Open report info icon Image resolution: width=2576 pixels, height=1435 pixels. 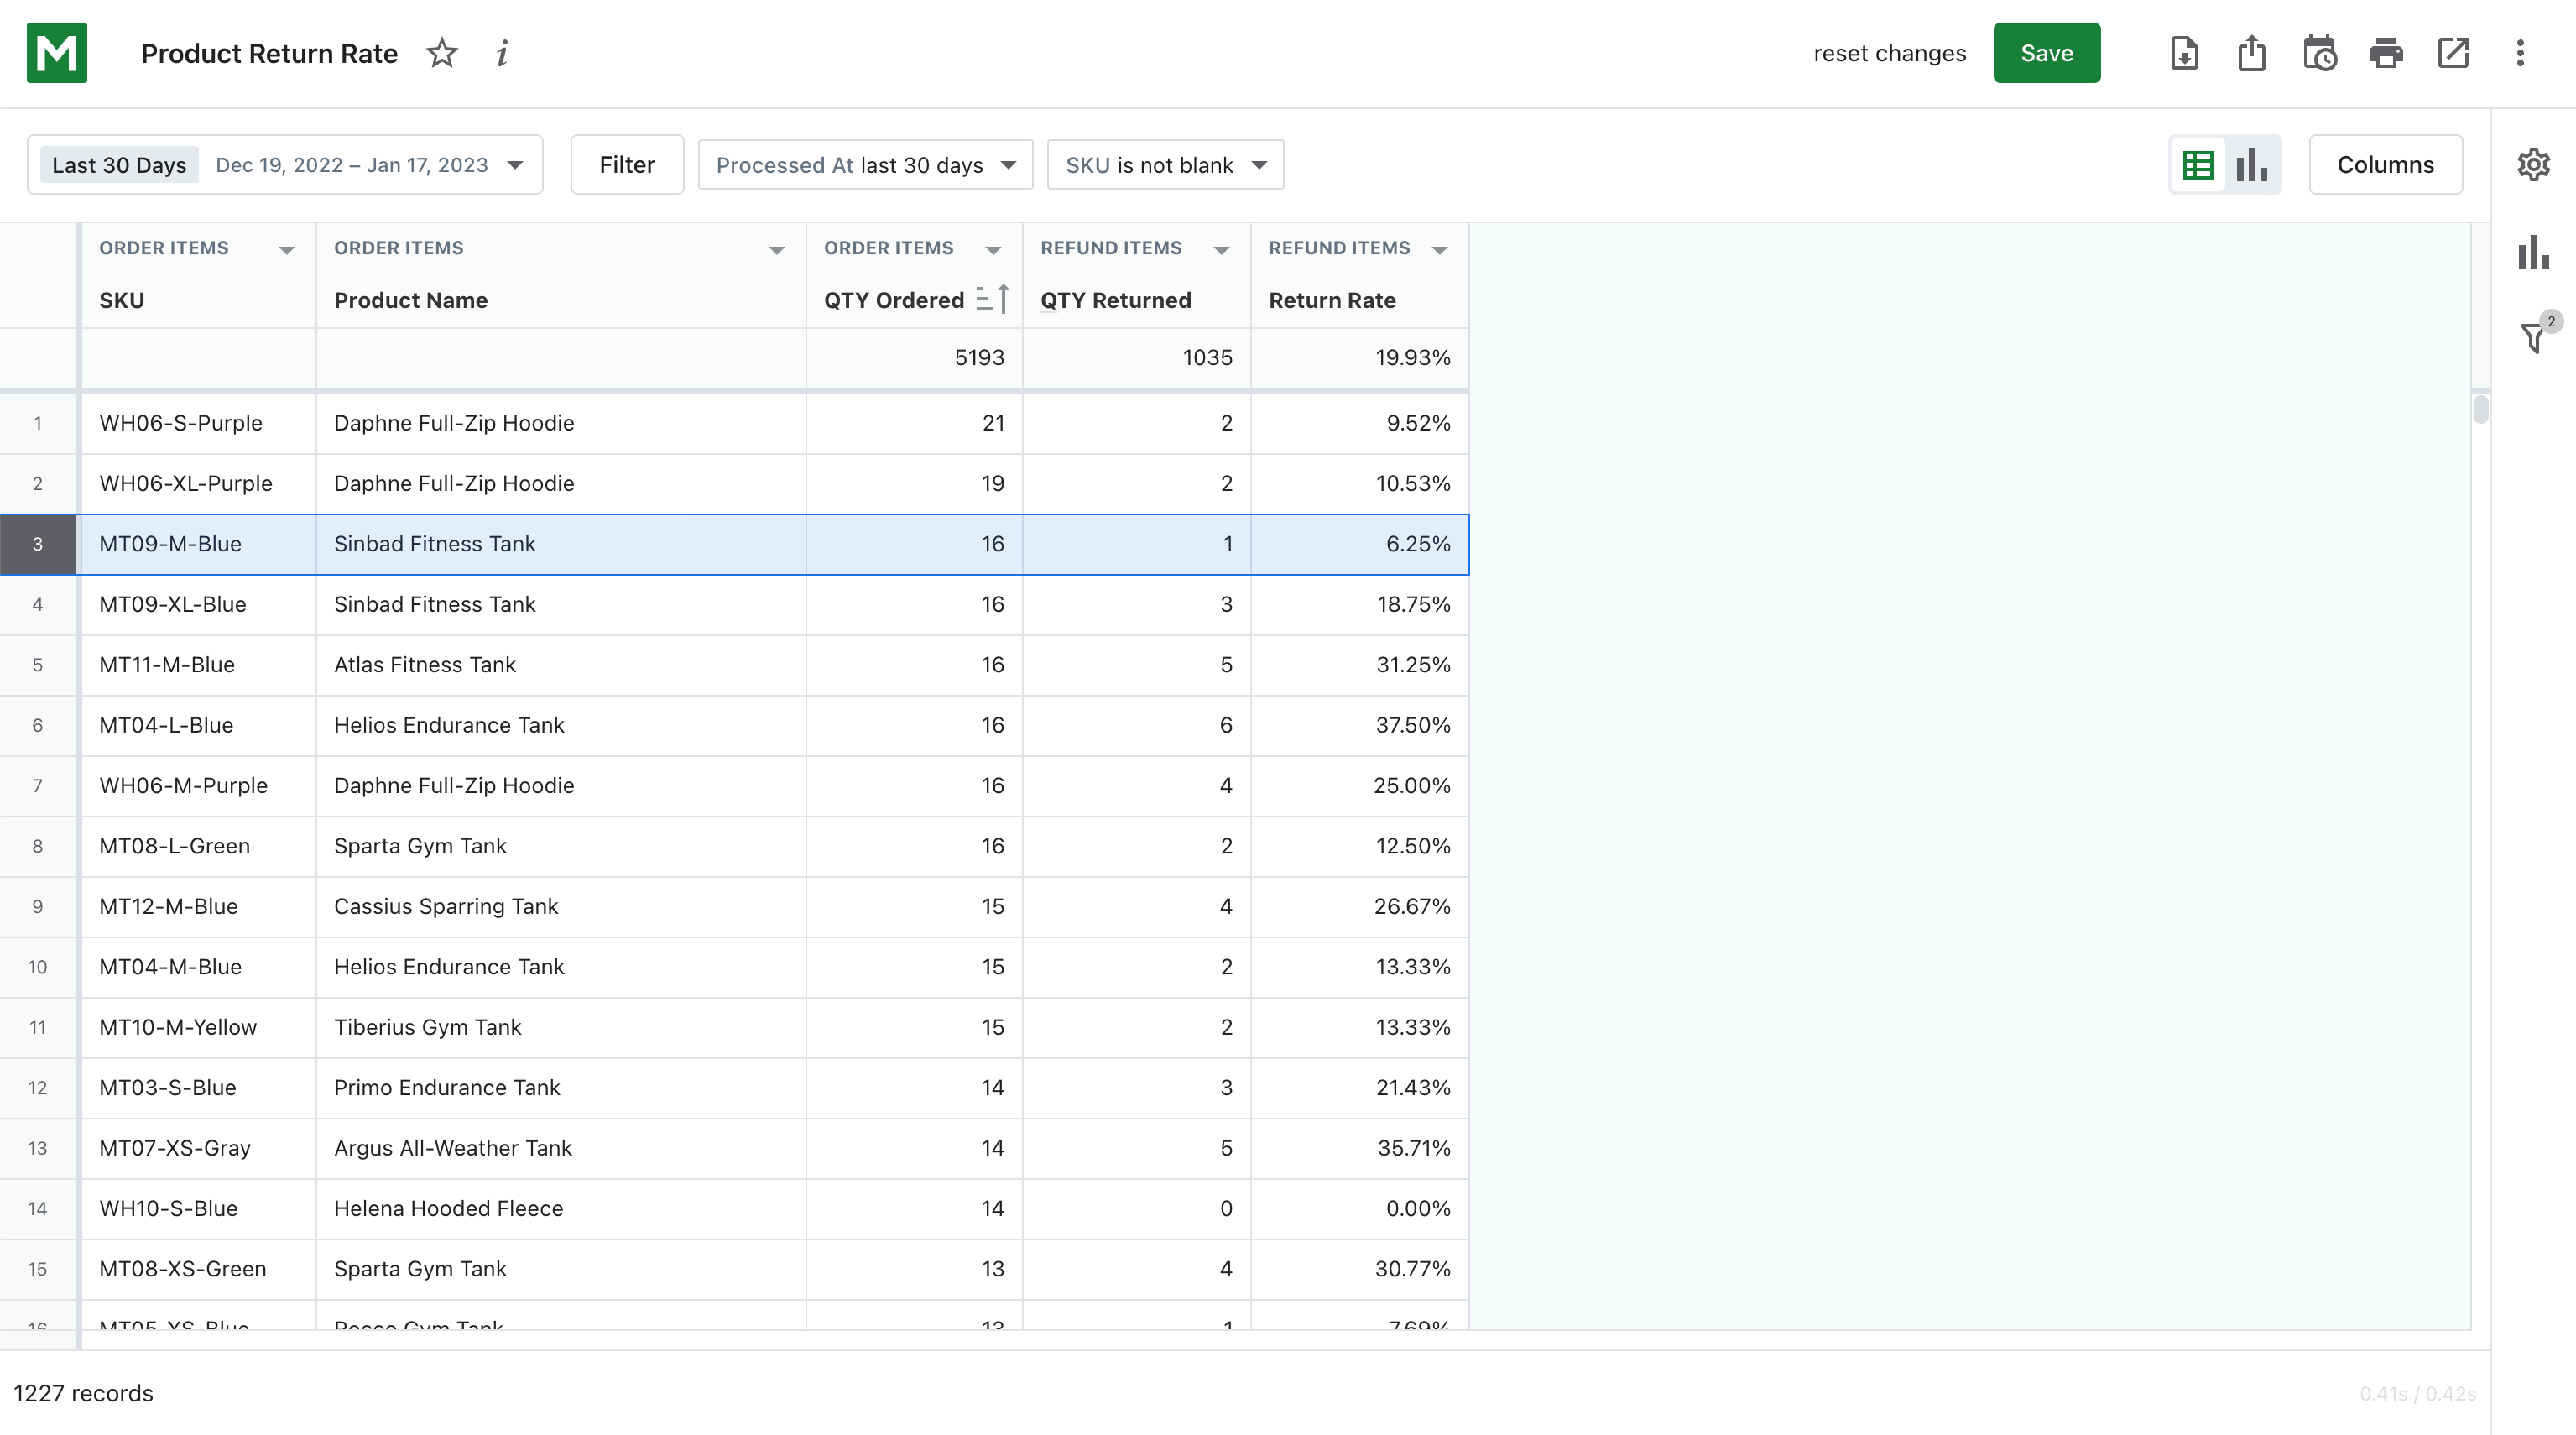pos(502,53)
